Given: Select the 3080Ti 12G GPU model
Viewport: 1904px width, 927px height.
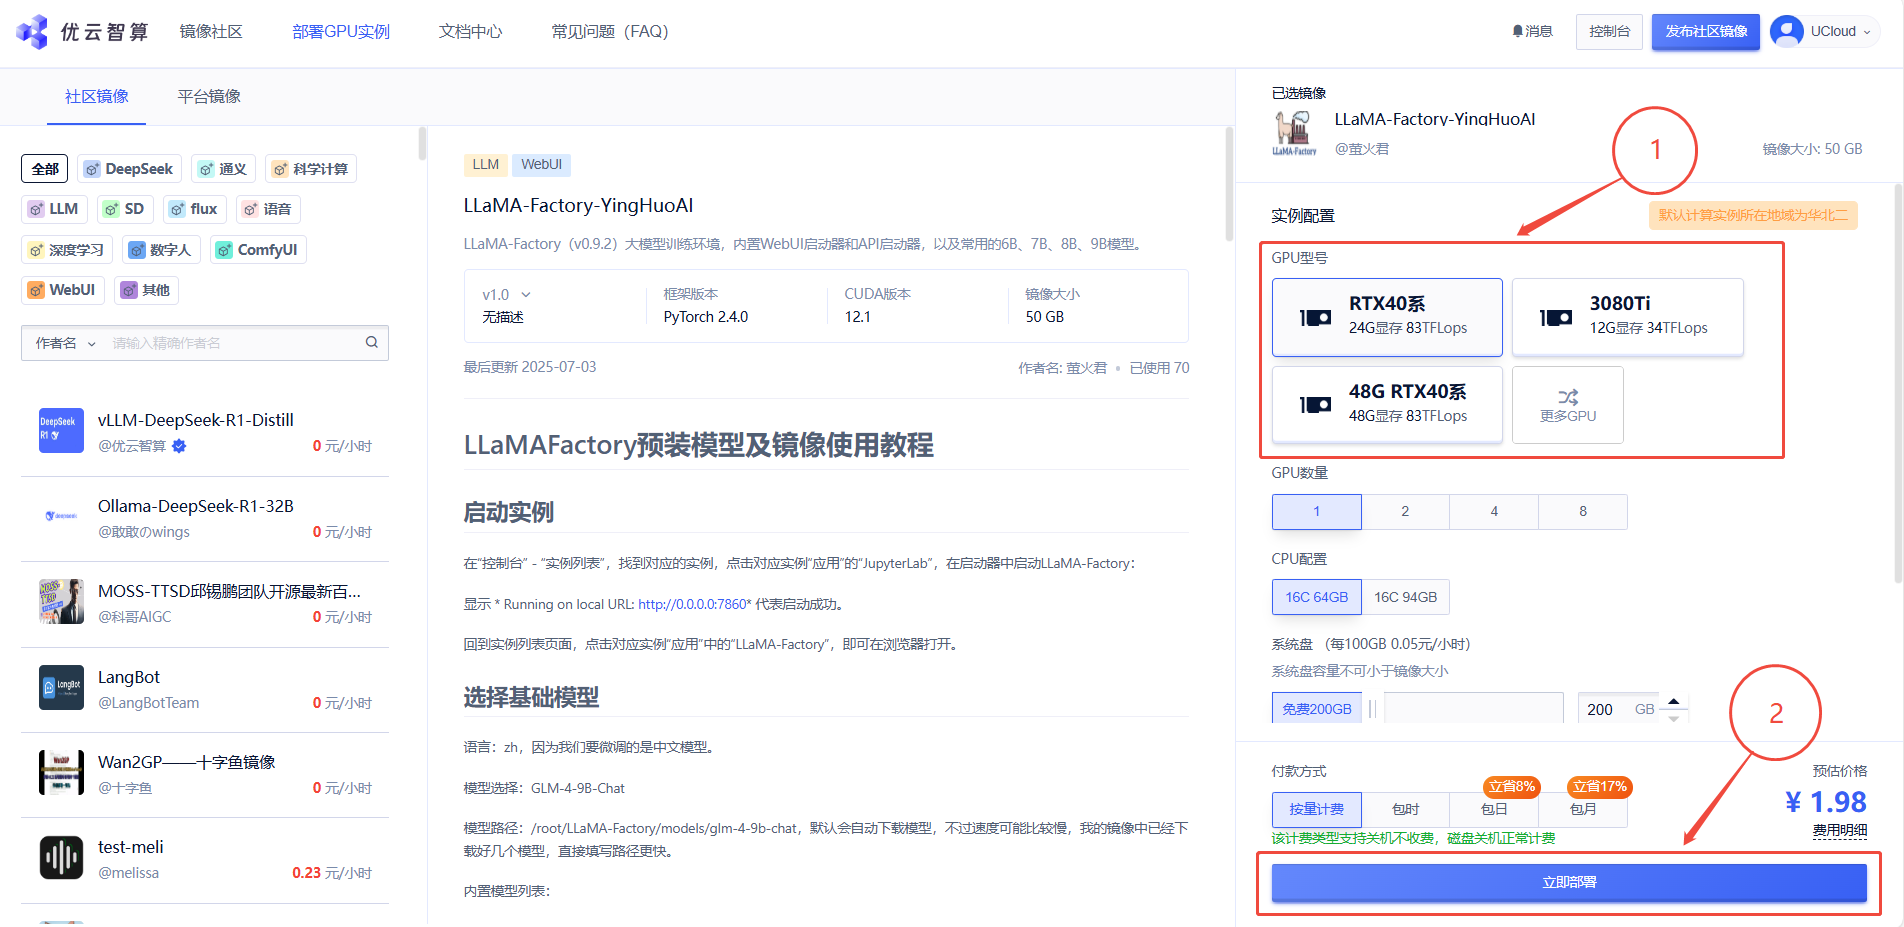Looking at the screenshot, I should 1628,317.
